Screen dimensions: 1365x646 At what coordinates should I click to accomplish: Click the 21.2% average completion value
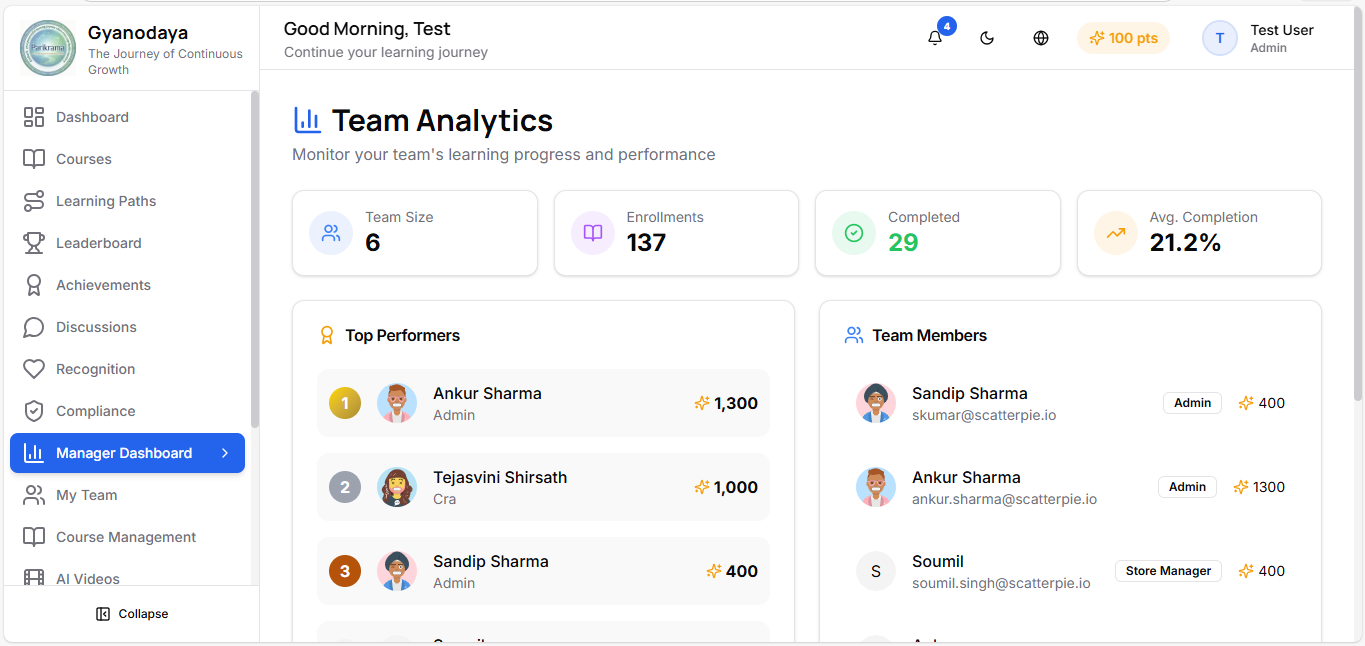pos(1185,243)
